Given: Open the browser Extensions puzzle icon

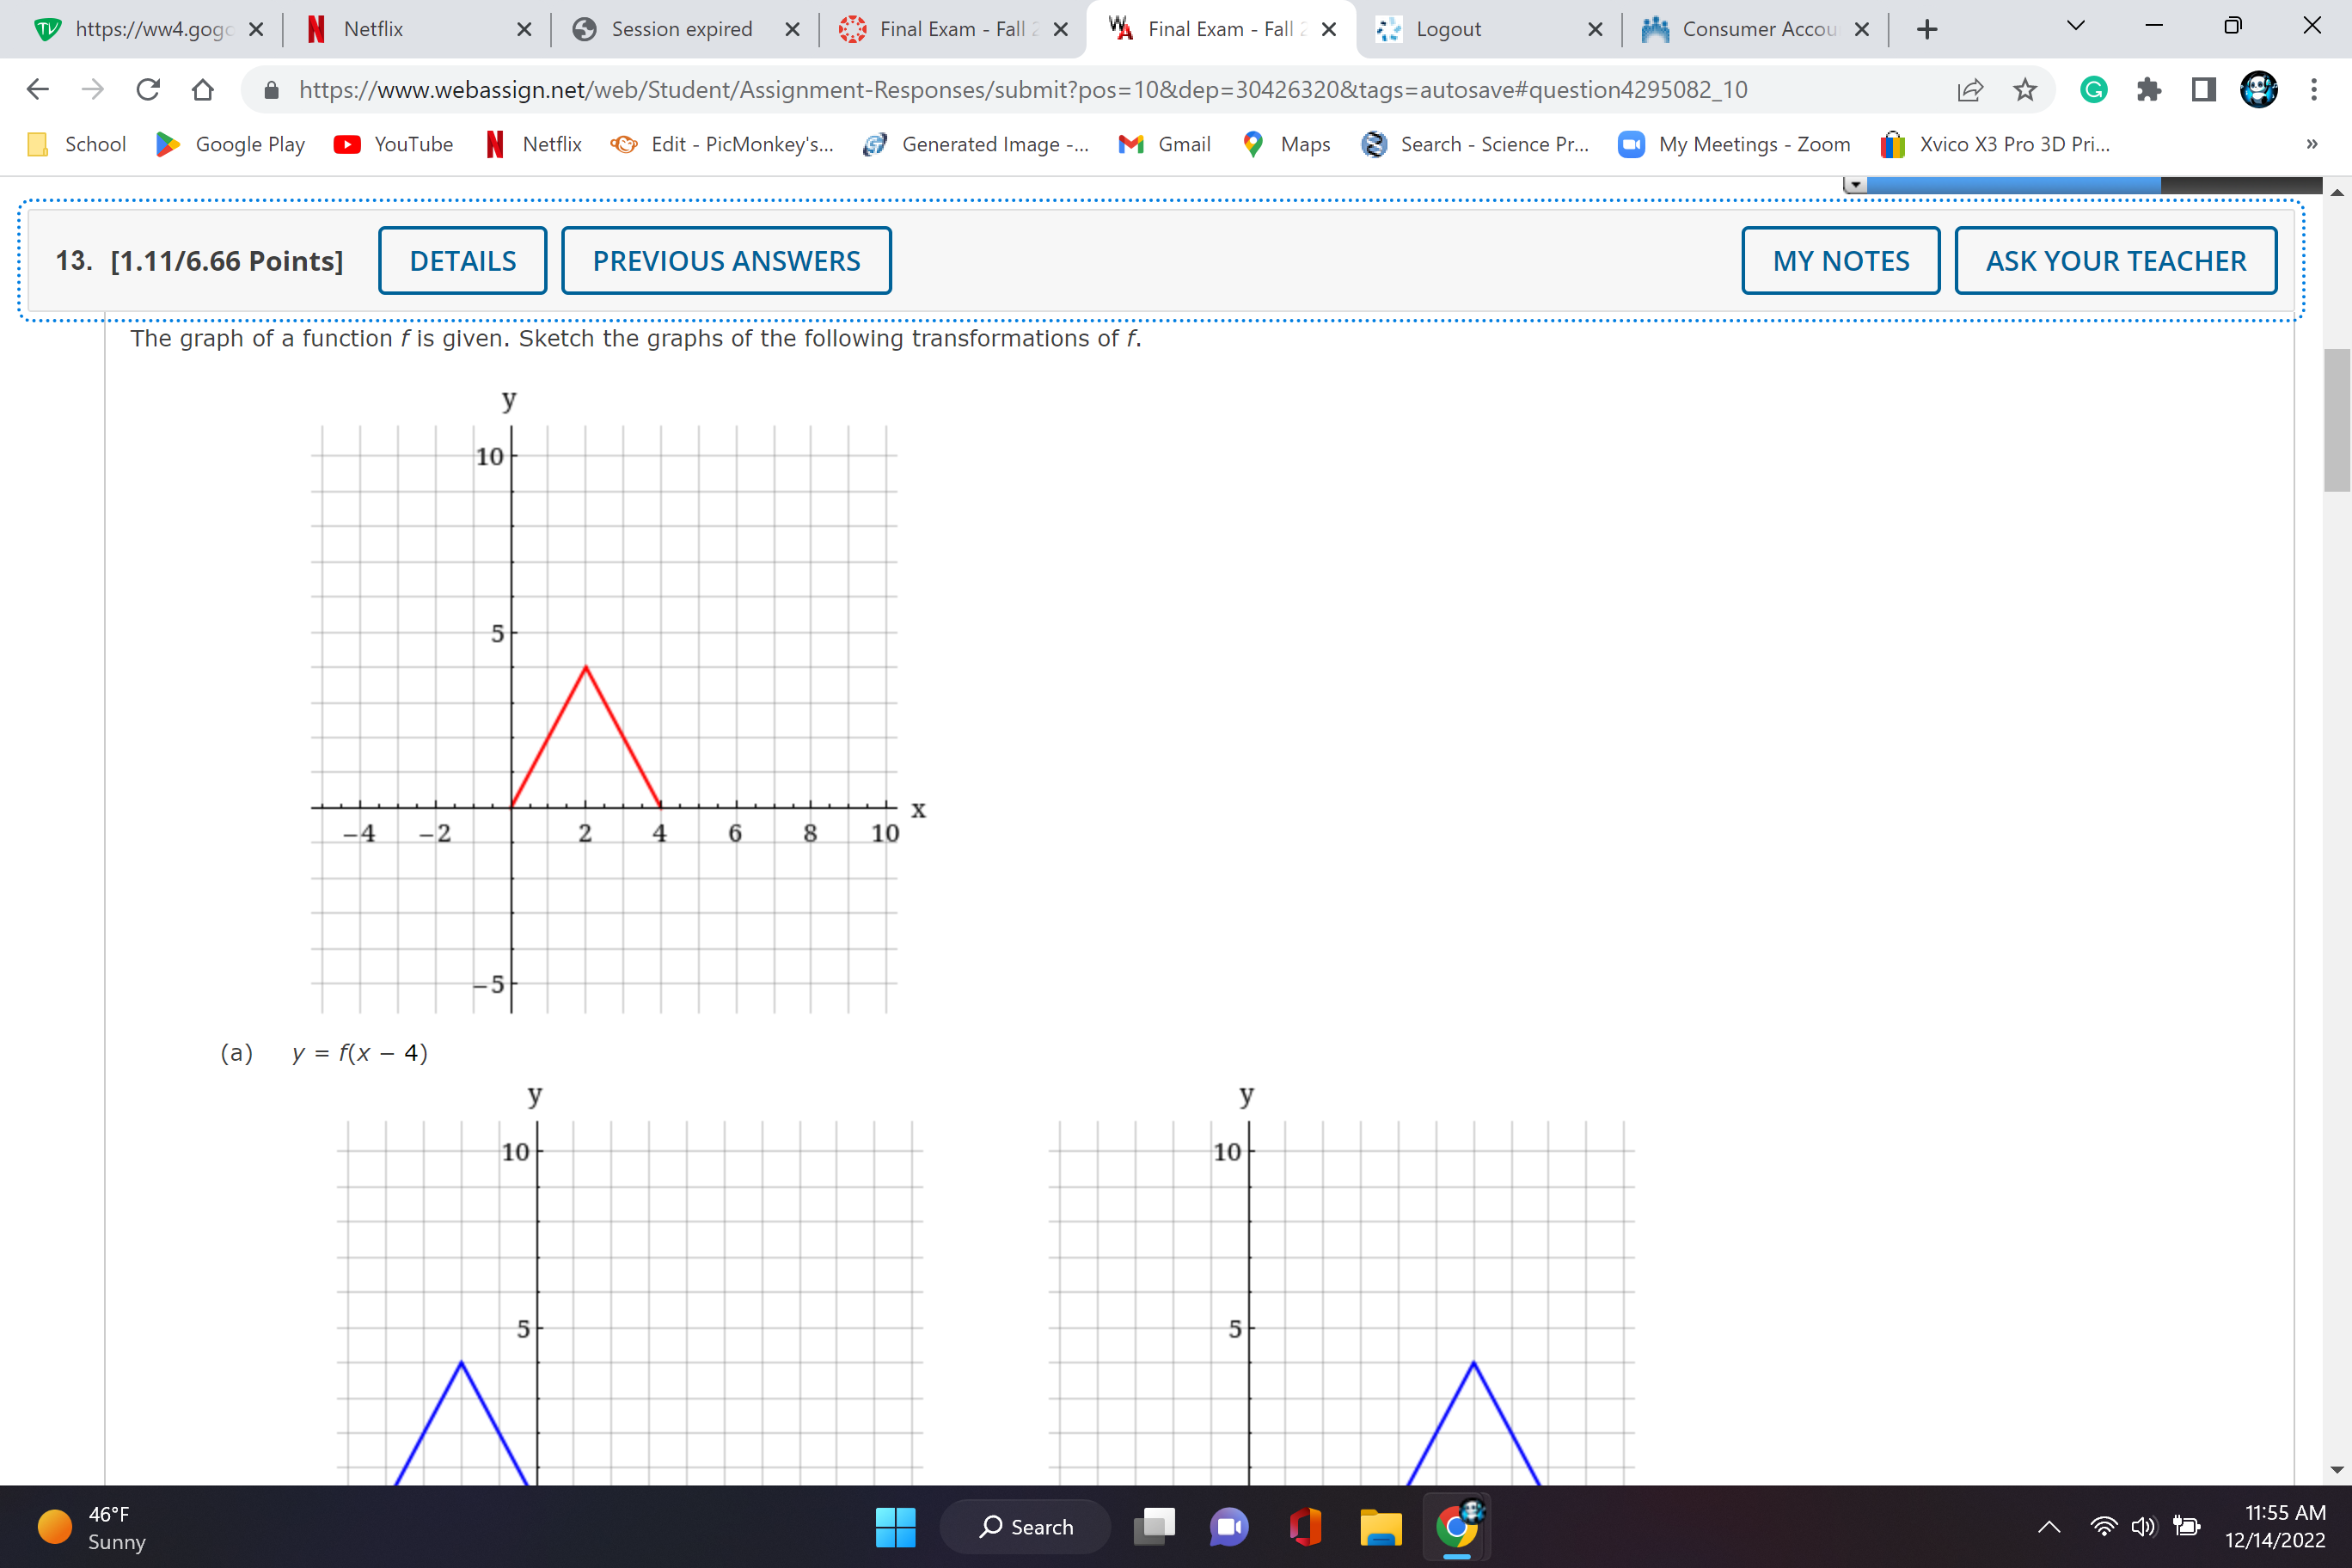Looking at the screenshot, I should click(x=2148, y=90).
